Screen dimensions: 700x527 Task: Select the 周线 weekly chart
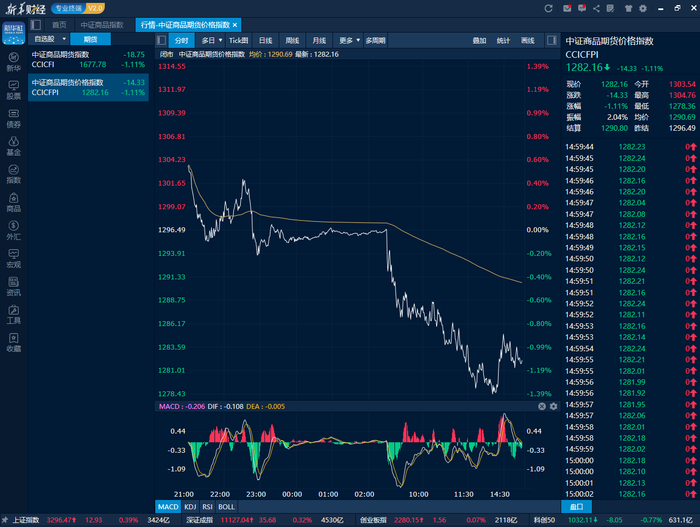(292, 40)
